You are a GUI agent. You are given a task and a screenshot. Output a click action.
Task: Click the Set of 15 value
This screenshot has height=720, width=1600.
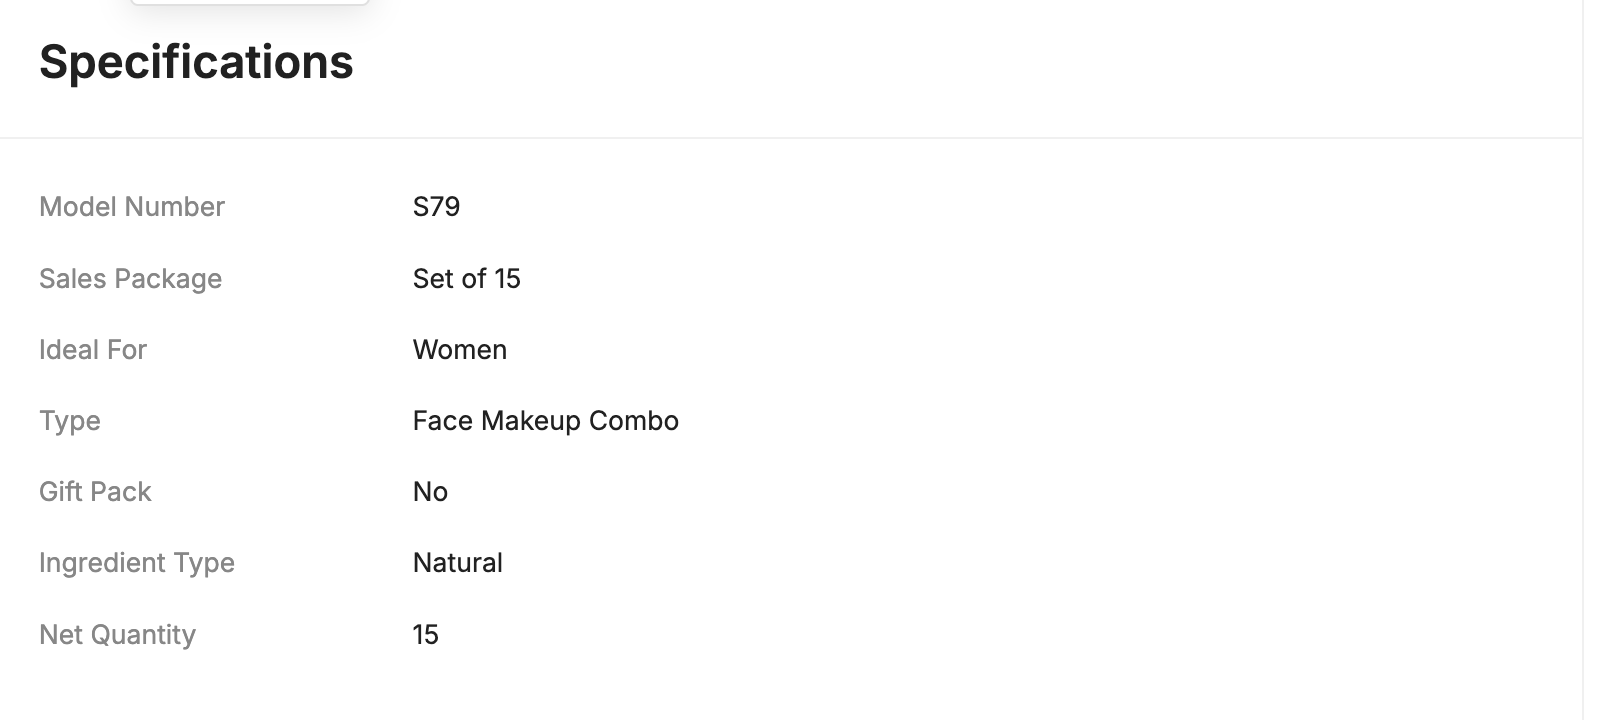pyautogui.click(x=467, y=279)
